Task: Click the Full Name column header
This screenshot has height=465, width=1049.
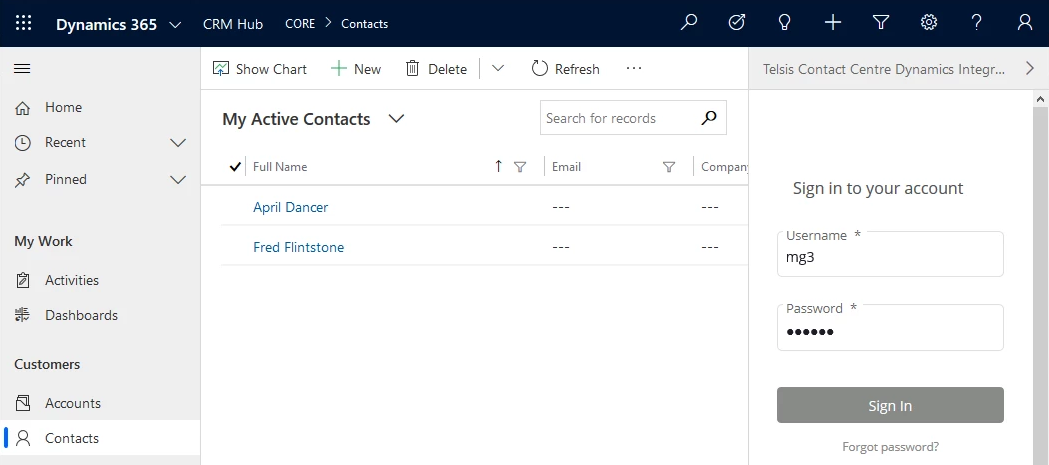Action: [x=280, y=167]
